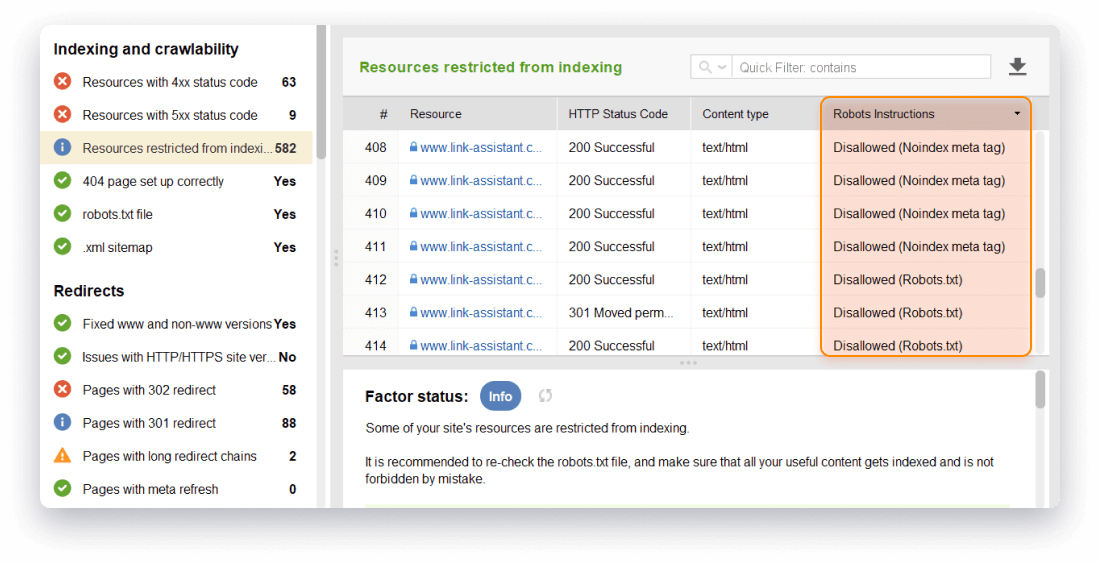Image resolution: width=1100 pixels, height=563 pixels.
Task: Click red error icon for 4xx status code
Action: (x=62, y=81)
